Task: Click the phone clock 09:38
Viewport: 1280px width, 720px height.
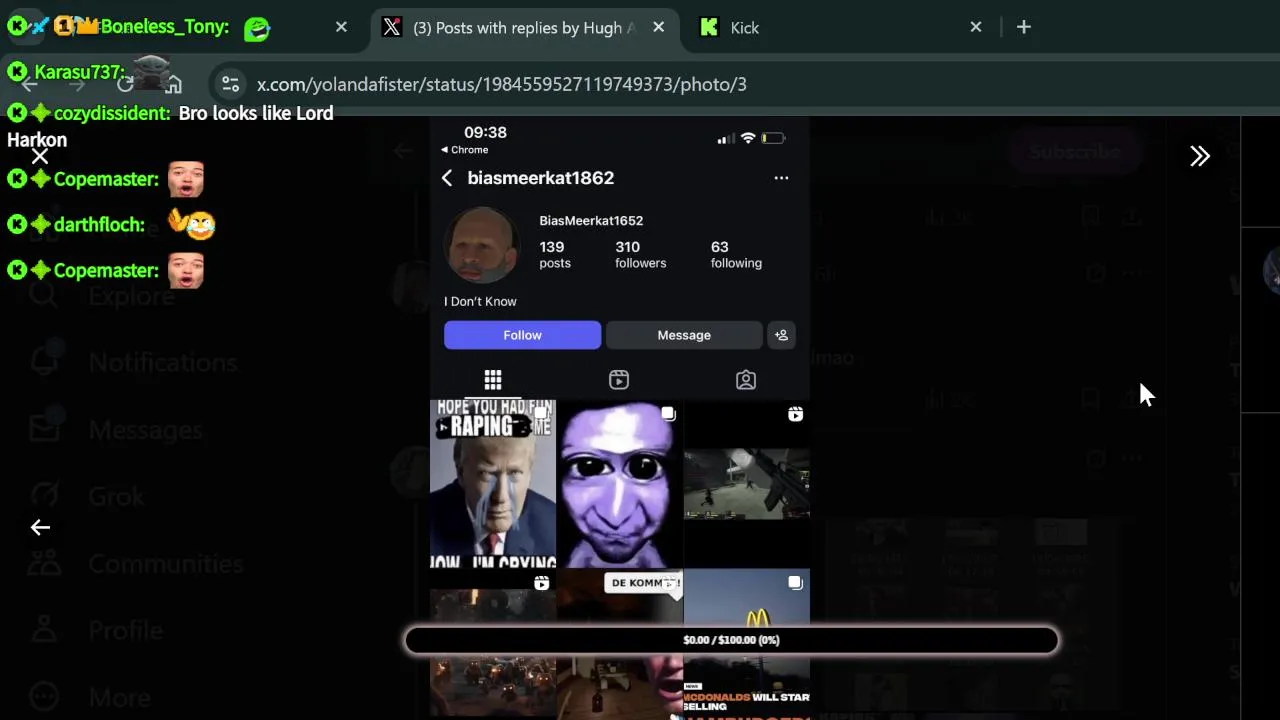Action: 485,132
